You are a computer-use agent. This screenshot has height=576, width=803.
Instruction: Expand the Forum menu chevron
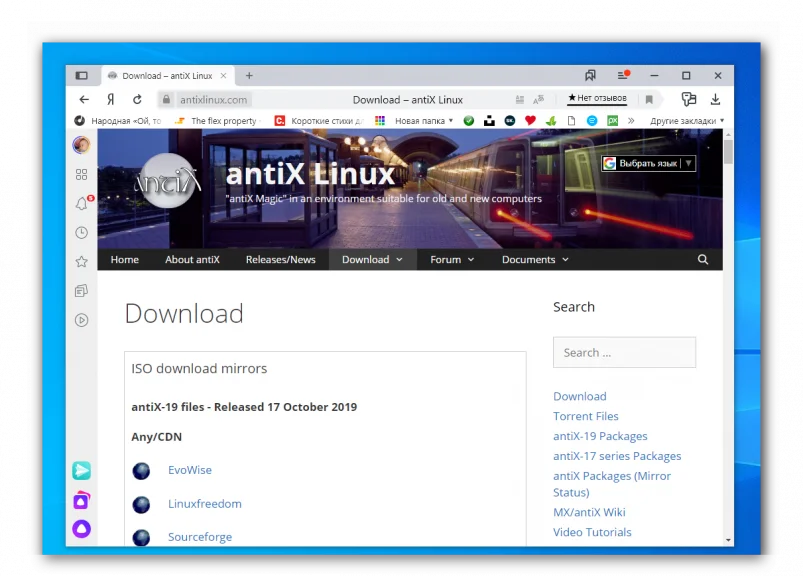click(x=471, y=260)
